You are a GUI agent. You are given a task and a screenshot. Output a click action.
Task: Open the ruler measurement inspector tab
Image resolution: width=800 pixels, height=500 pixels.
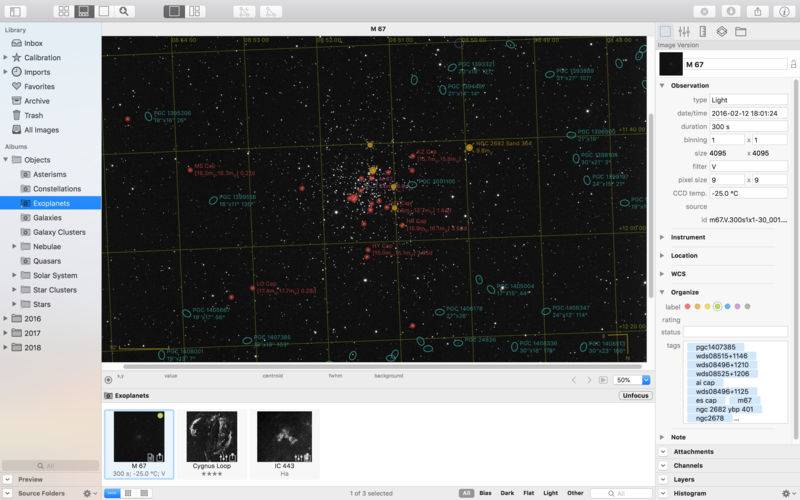(703, 32)
